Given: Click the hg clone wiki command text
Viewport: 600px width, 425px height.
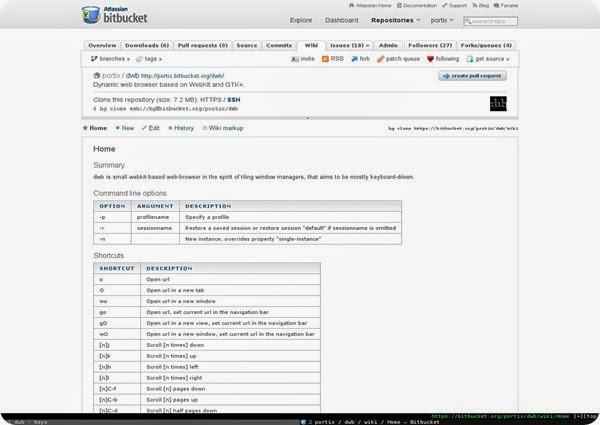Looking at the screenshot, I should coord(453,129).
